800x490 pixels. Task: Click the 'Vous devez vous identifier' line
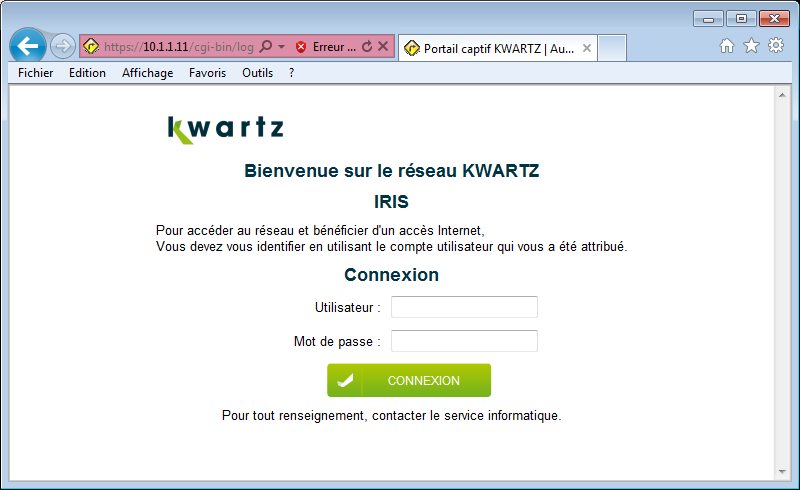(x=391, y=247)
